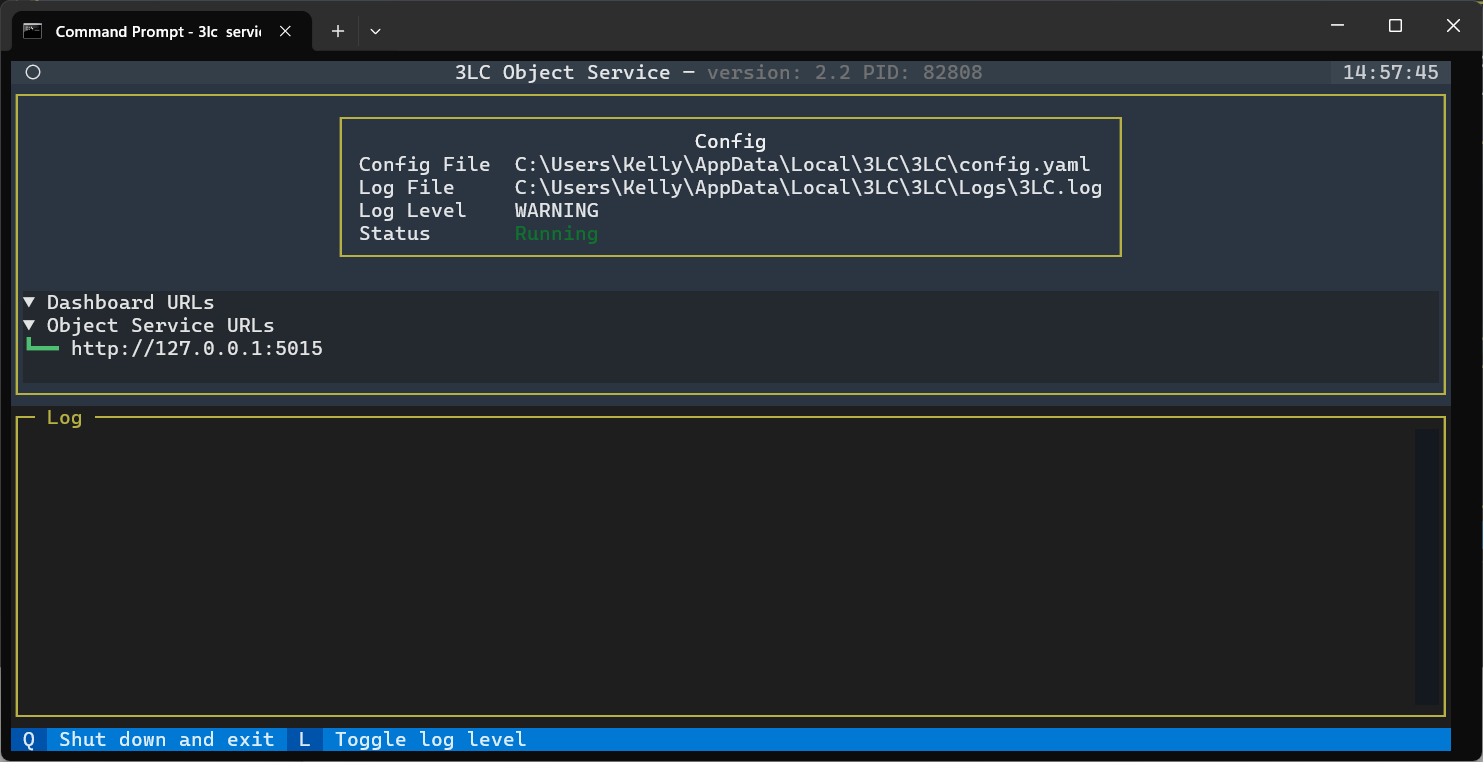Image resolution: width=1483 pixels, height=762 pixels.
Task: Click the version: 2.2 PID: 82808 text
Action: tap(845, 72)
